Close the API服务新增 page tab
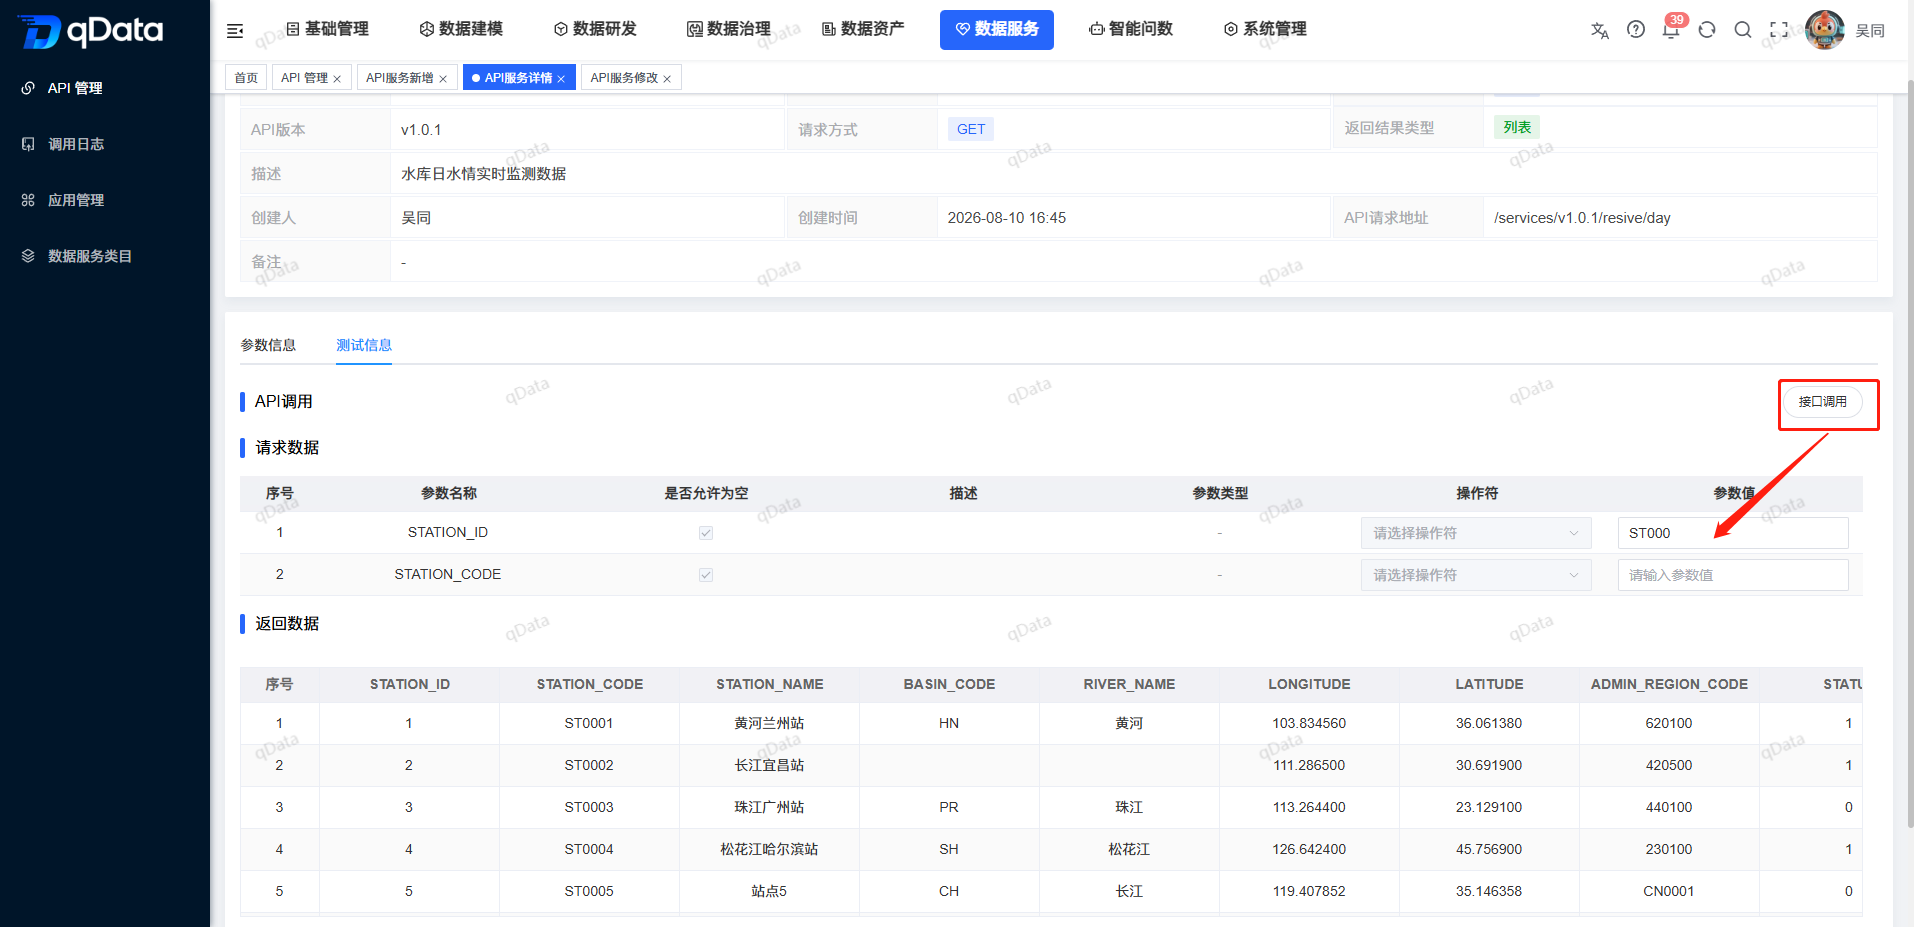Screen dimensions: 1914x927 tap(443, 79)
